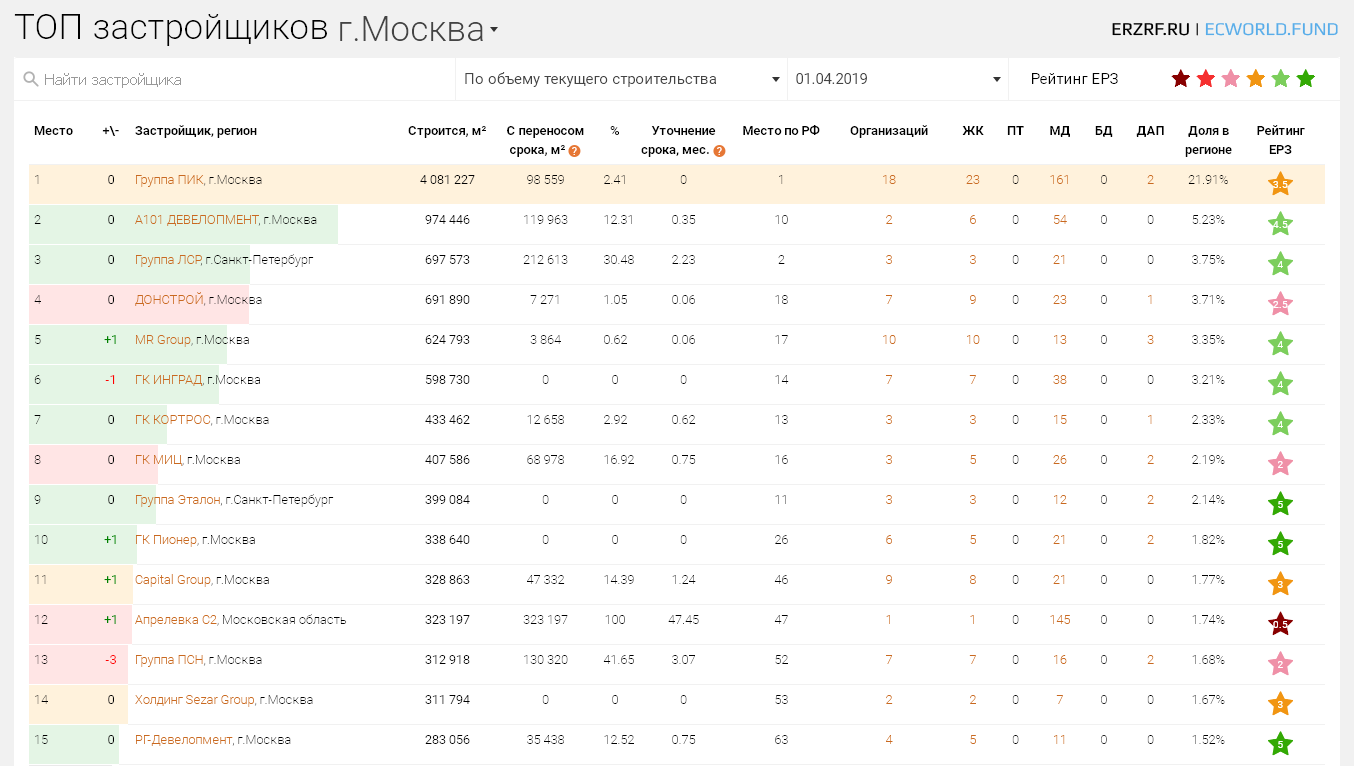Click the dark red star rating filter
1354x766 pixels.
[x=1181, y=79]
